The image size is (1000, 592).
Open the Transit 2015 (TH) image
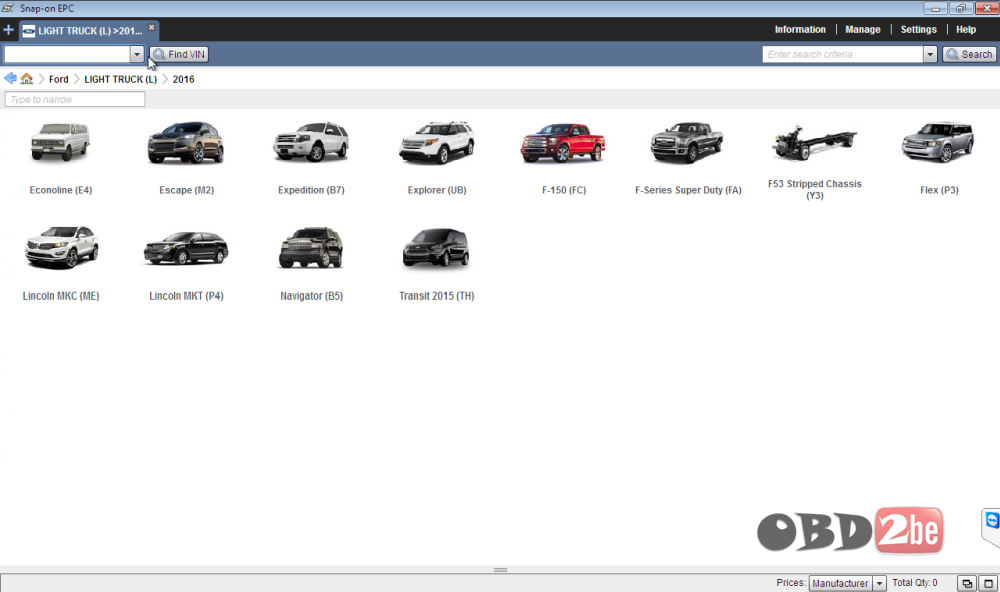pos(437,248)
